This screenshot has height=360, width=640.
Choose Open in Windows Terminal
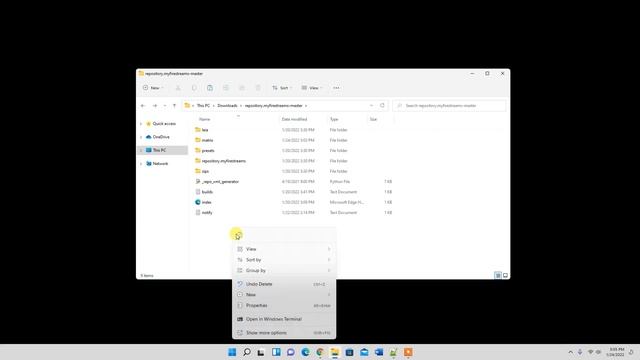[x=284, y=319]
